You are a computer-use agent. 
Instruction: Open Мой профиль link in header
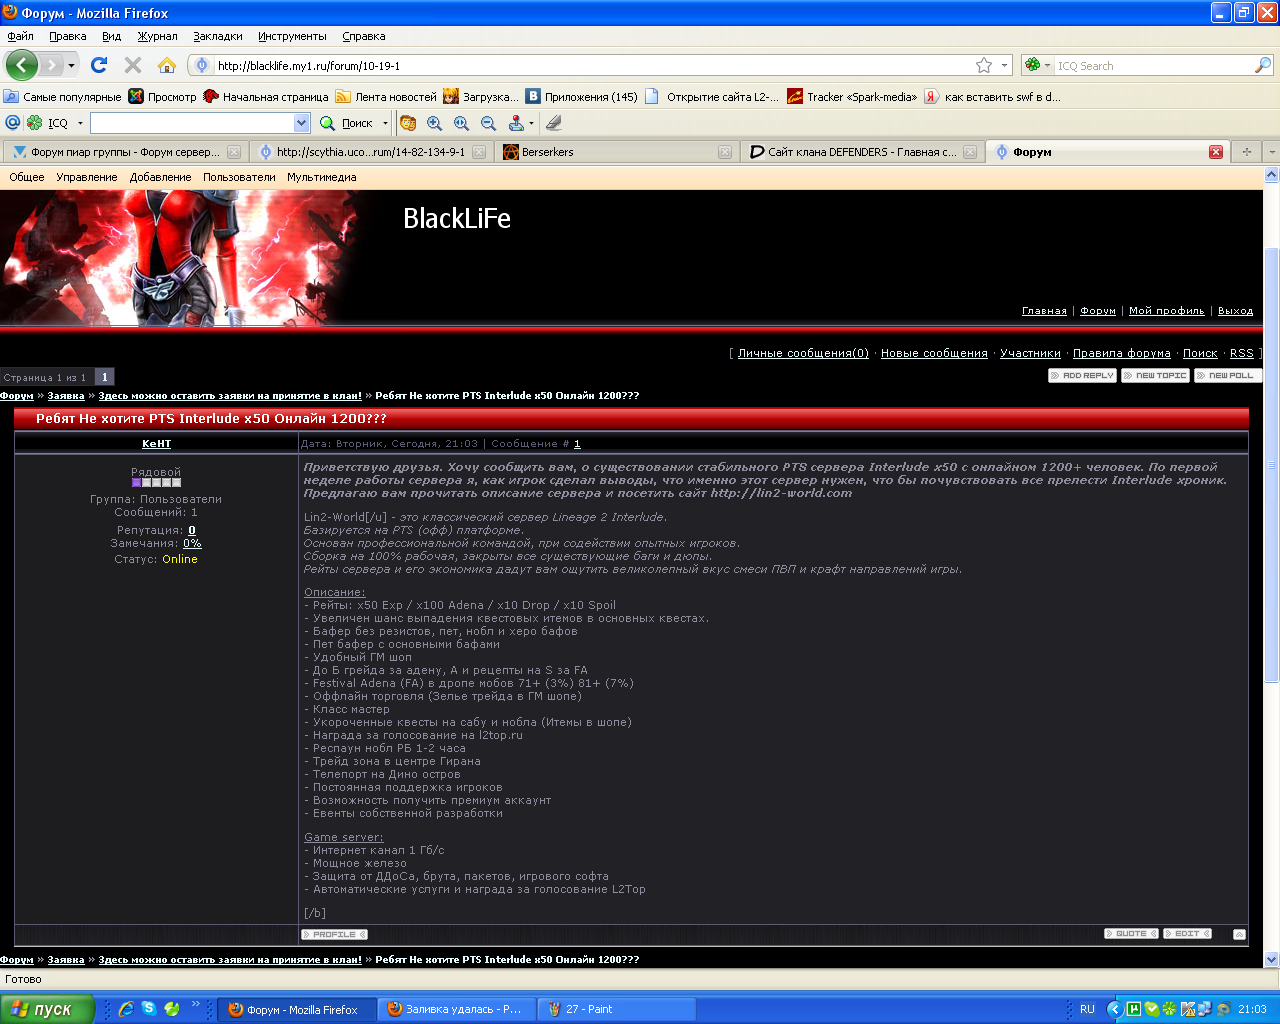point(1166,311)
